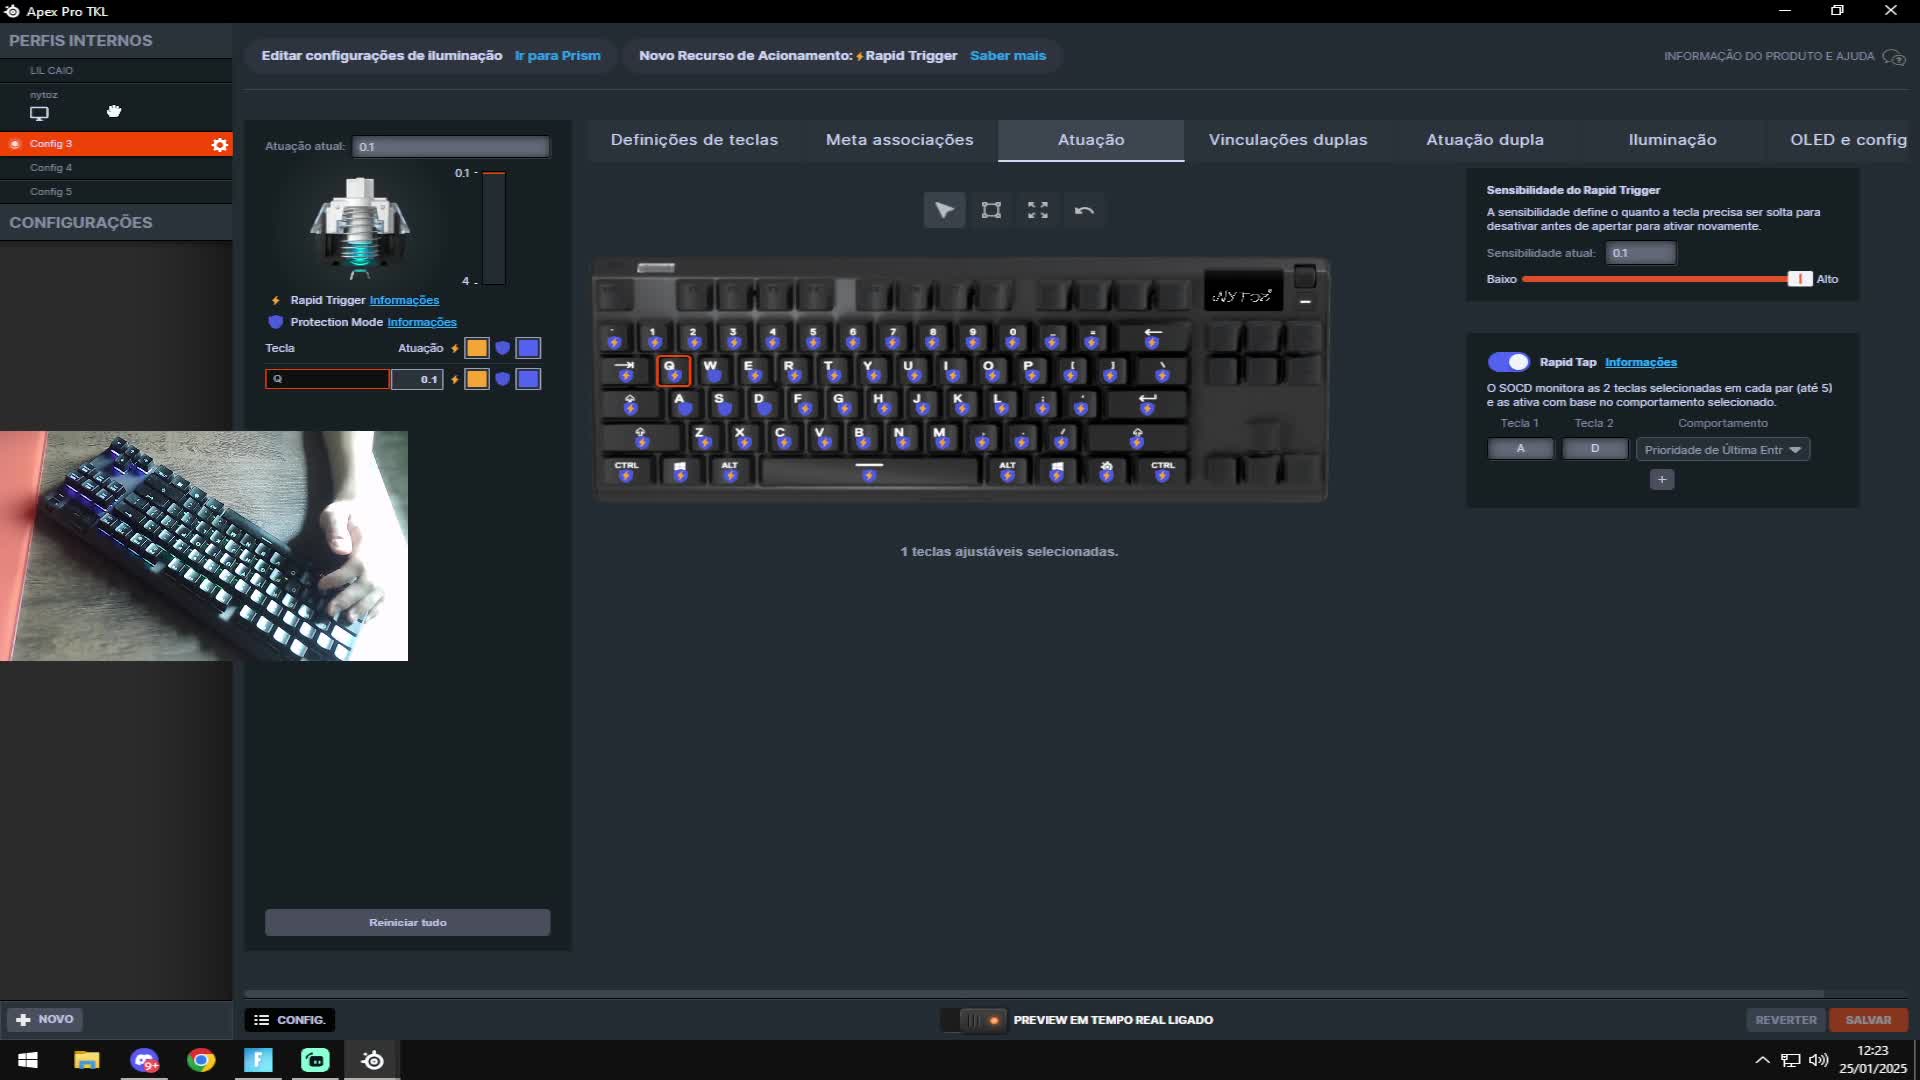Click the SALVAR button
The height and width of the screenshot is (1080, 1920).
coord(1868,1020)
